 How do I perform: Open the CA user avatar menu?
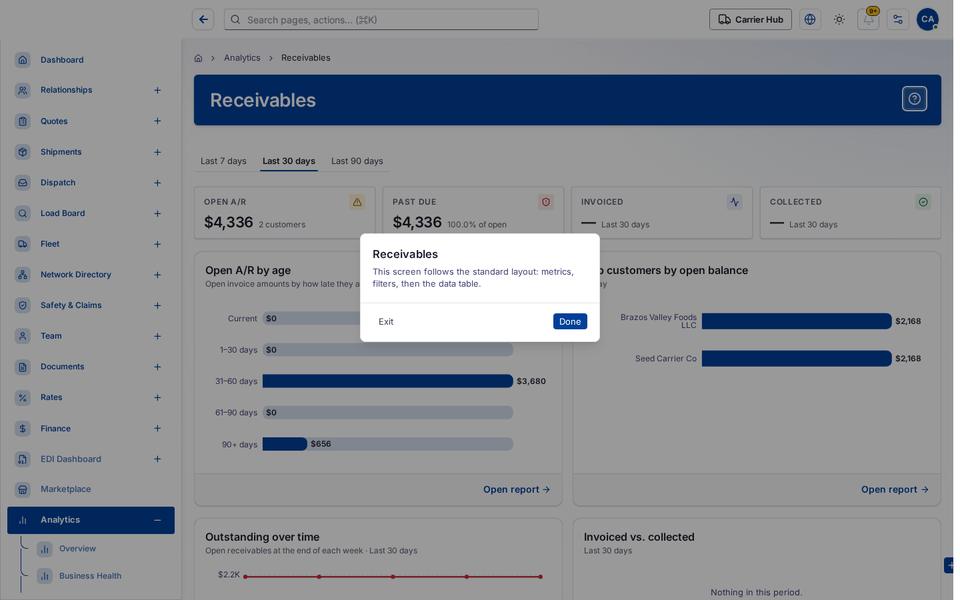tap(927, 20)
